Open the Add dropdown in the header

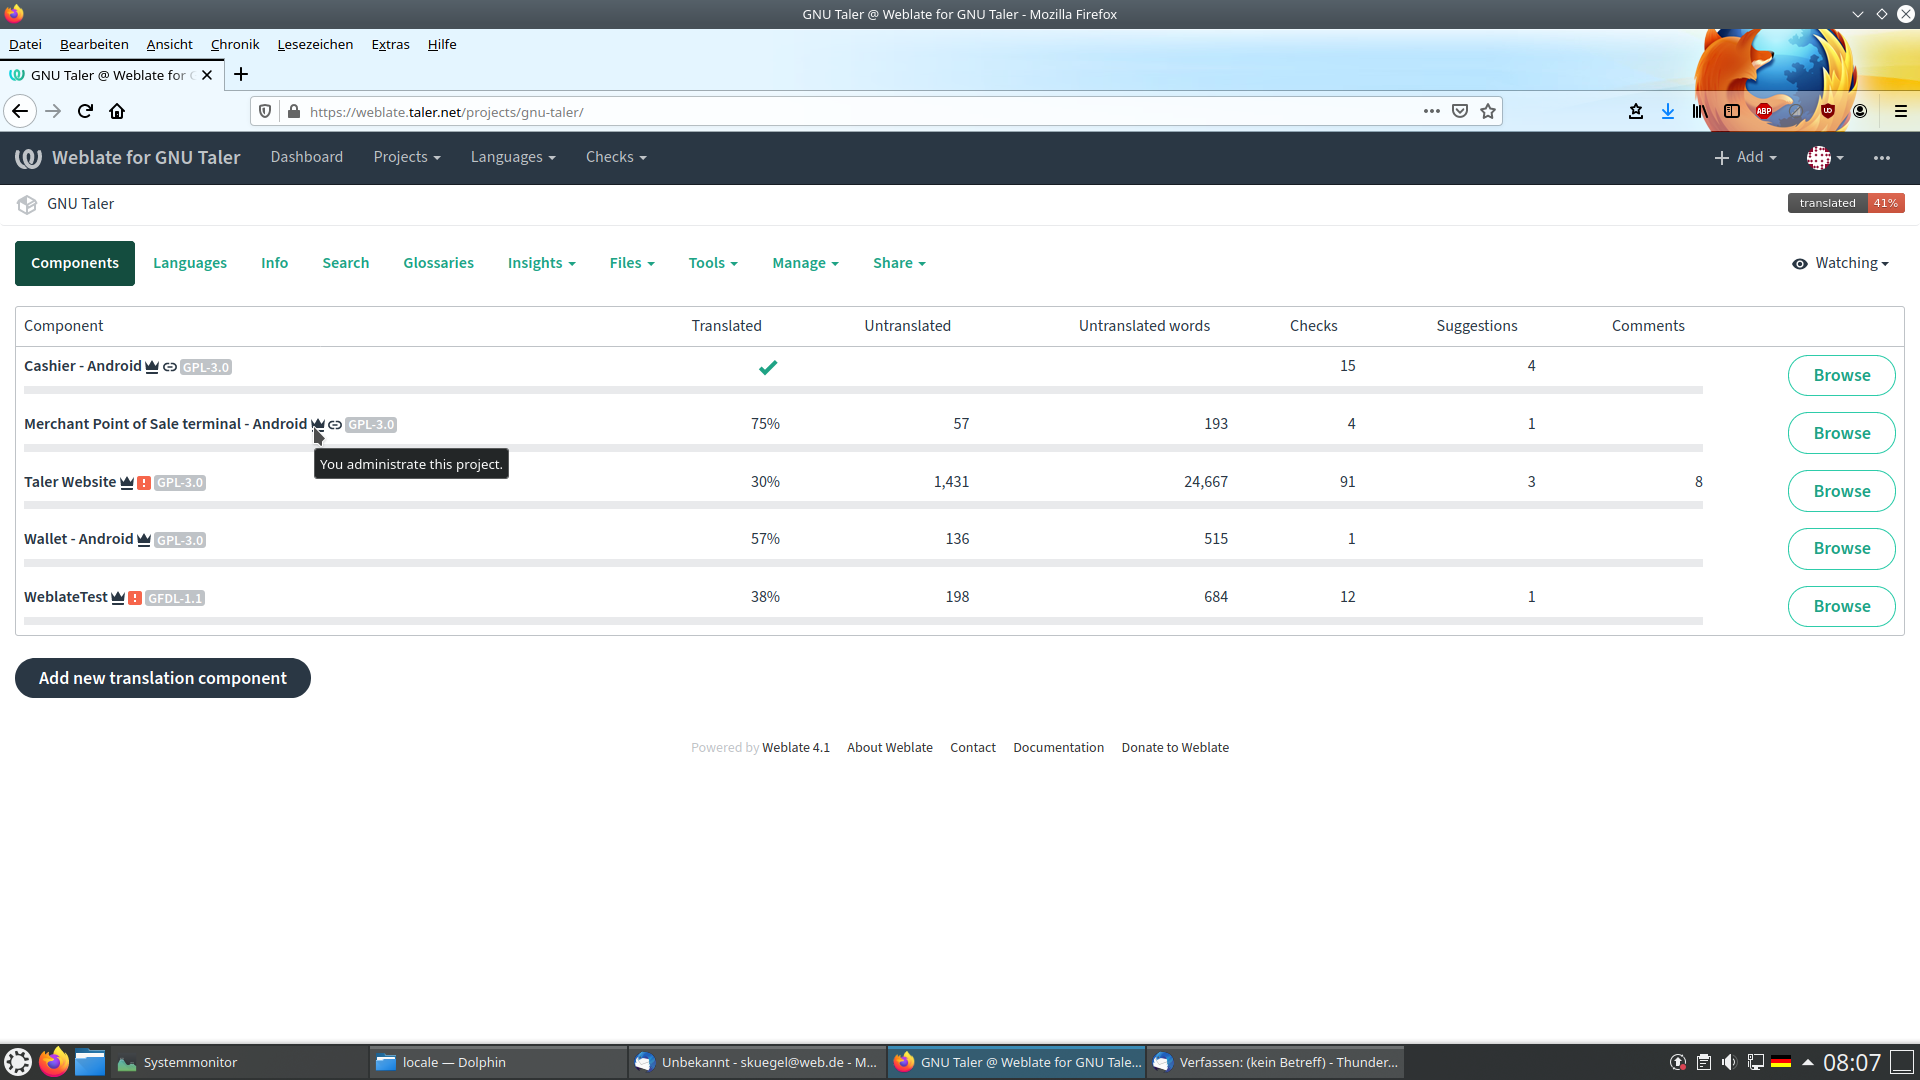1746,158
